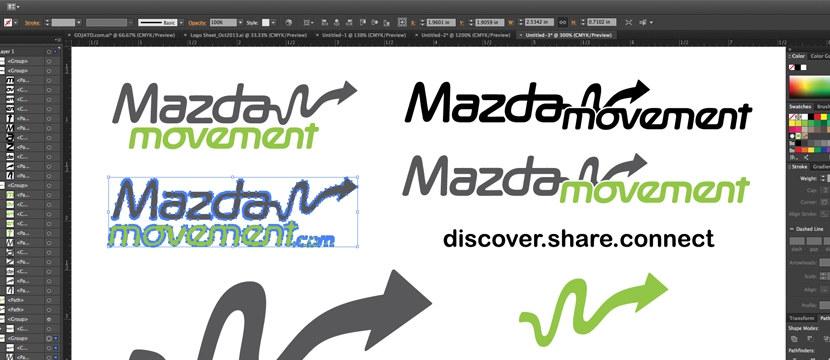The image size is (830, 360).
Task: Open the variable width profile dropdown
Action: pyautogui.click(x=130, y=23)
